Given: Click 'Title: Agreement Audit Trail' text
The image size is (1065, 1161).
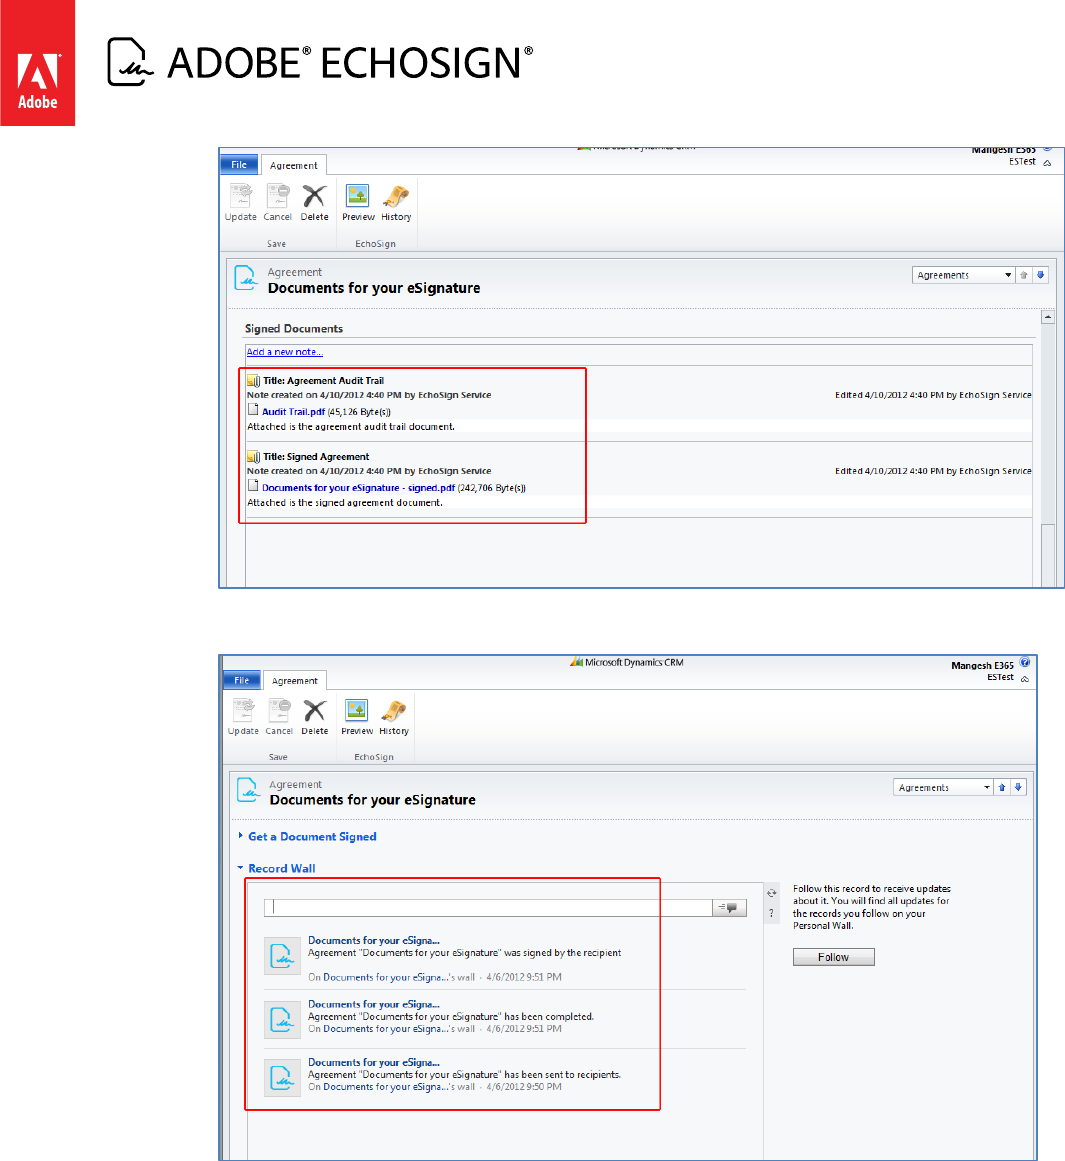Looking at the screenshot, I should [x=324, y=381].
